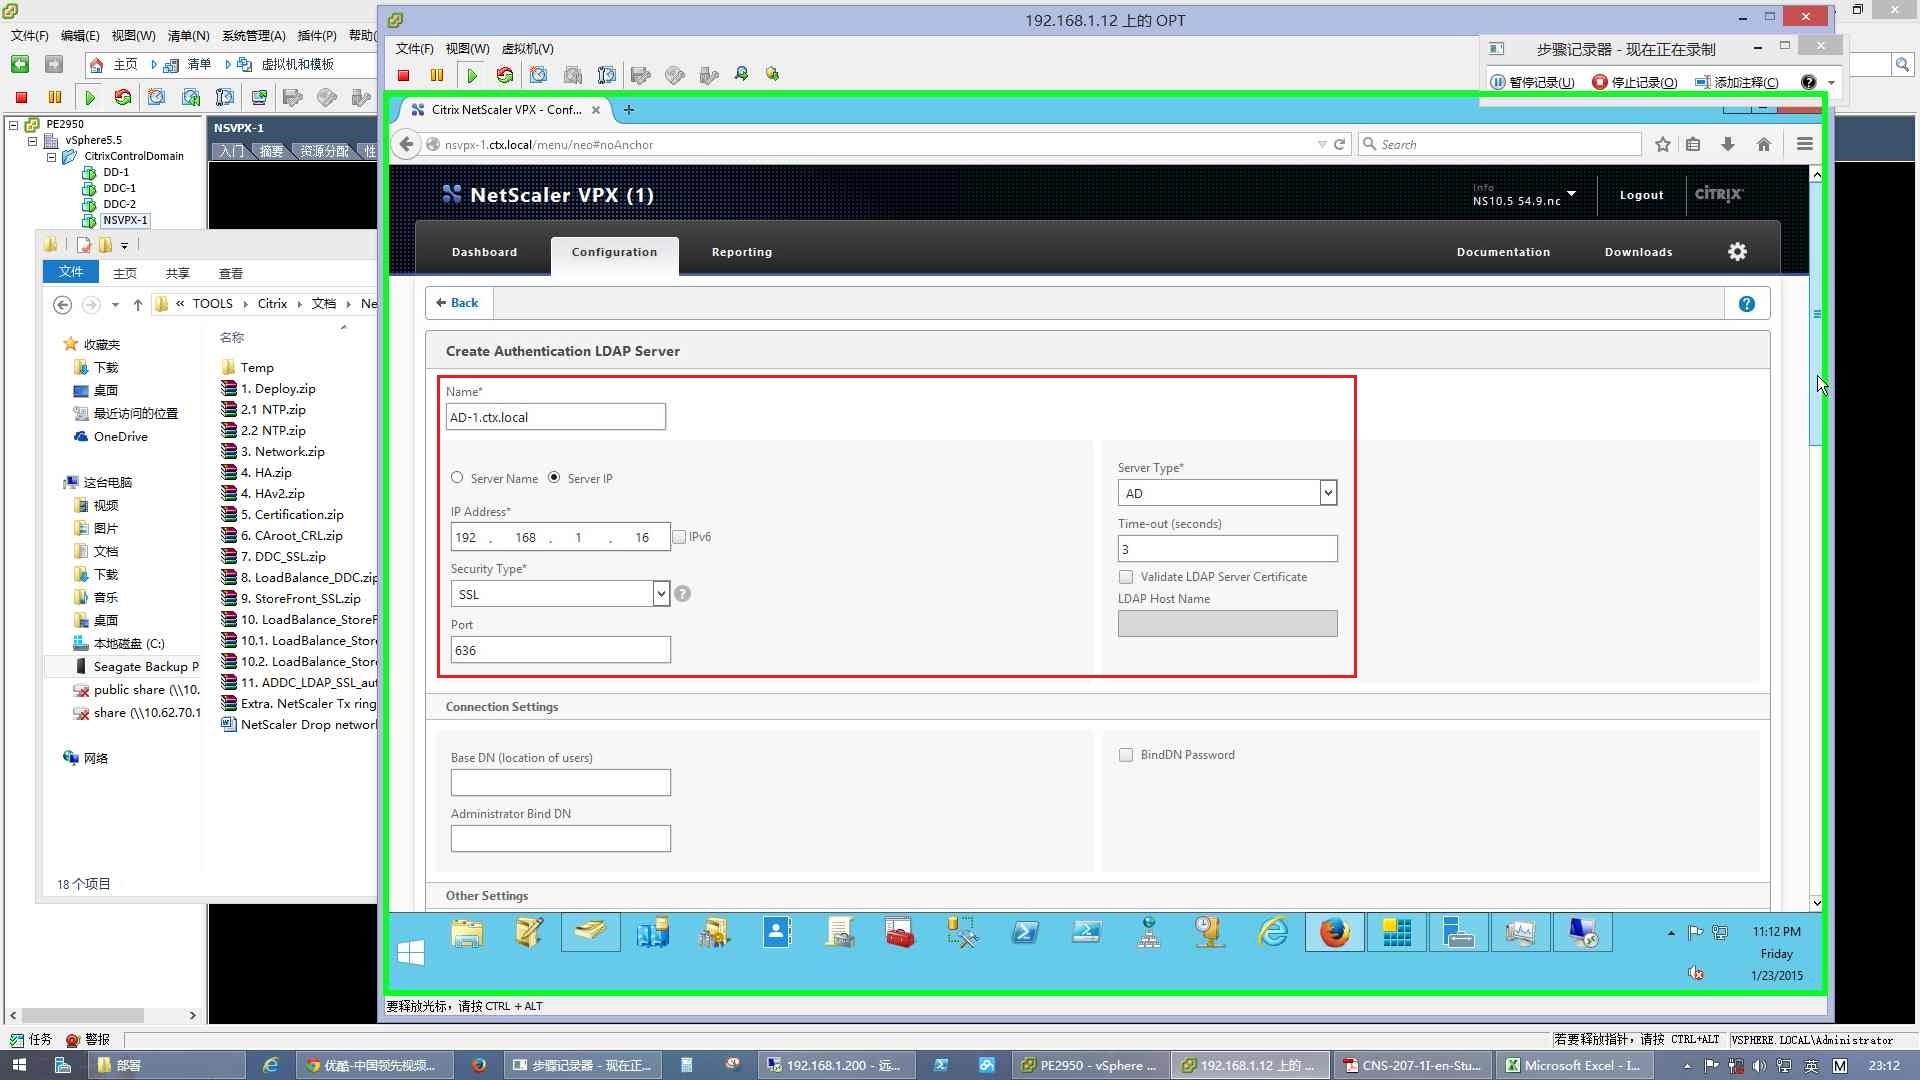
Task: Open the 视图(W) menu in OPT console
Action: [x=467, y=49]
